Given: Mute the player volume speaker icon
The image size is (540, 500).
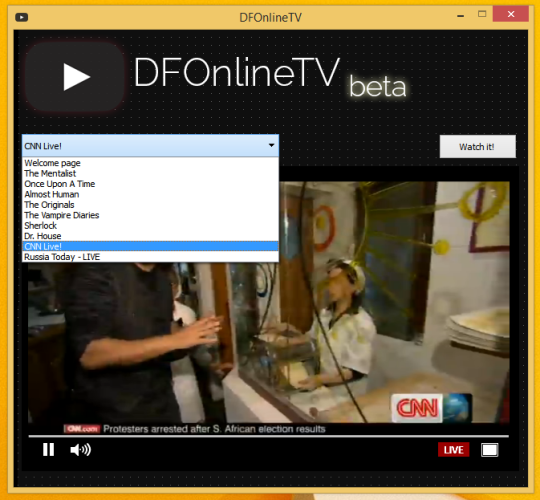Looking at the screenshot, I should tap(80, 450).
